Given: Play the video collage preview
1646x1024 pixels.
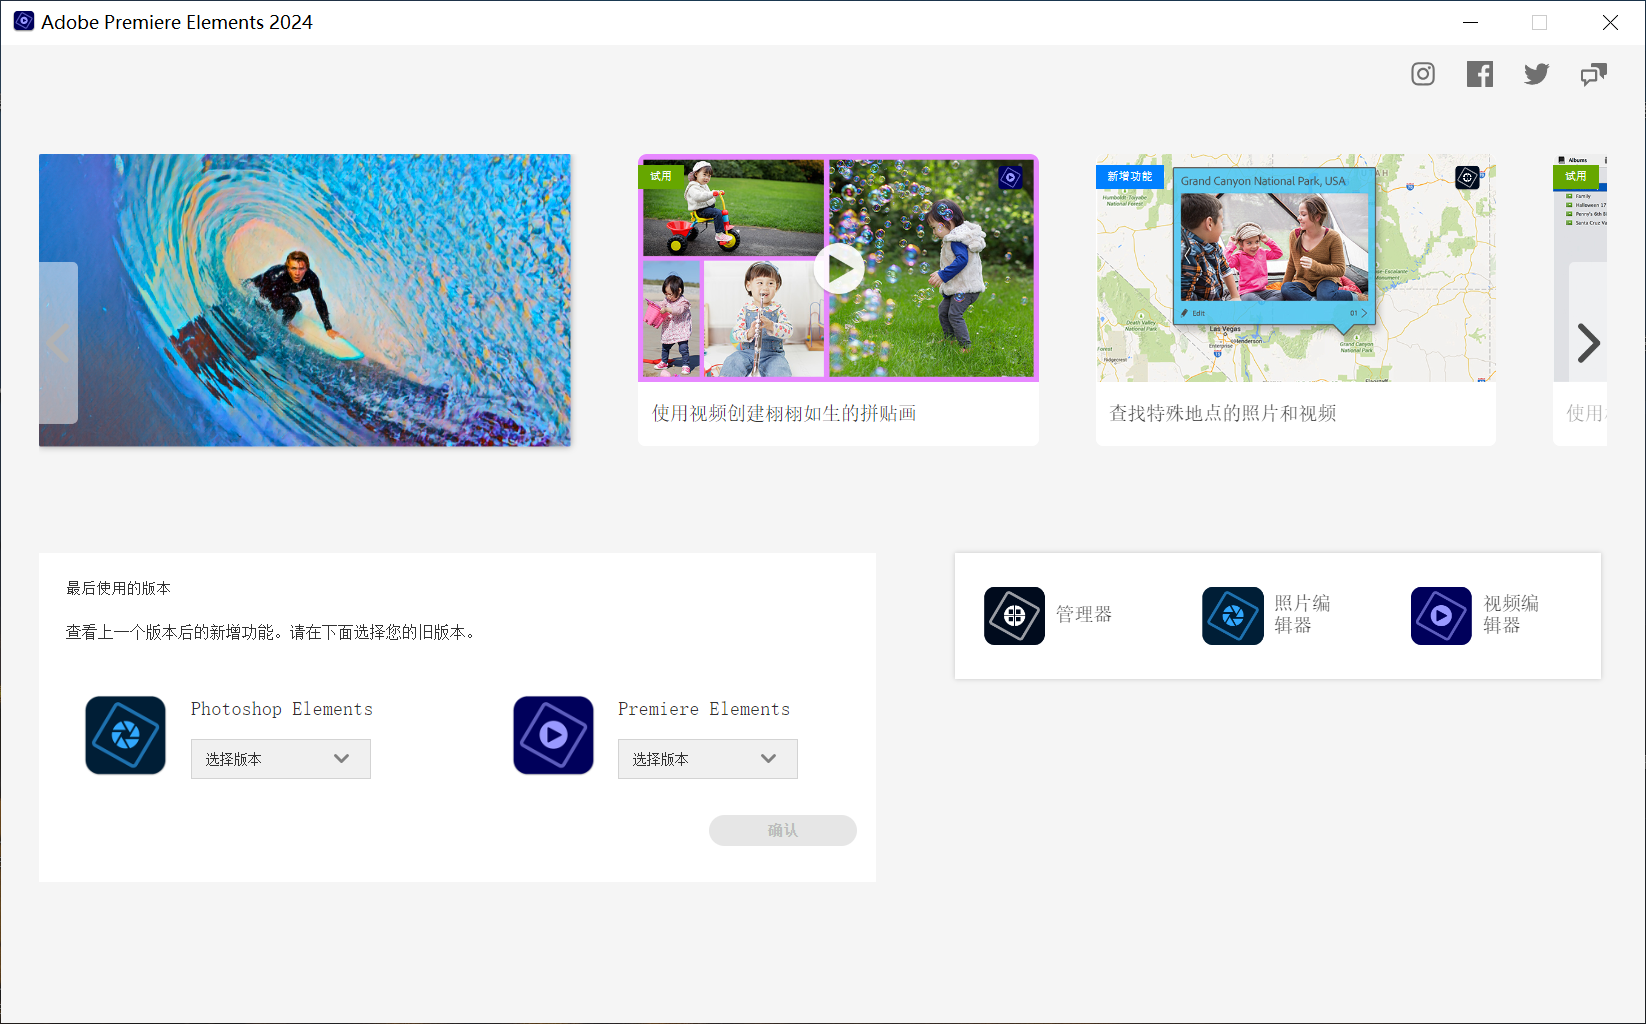Looking at the screenshot, I should pos(839,268).
